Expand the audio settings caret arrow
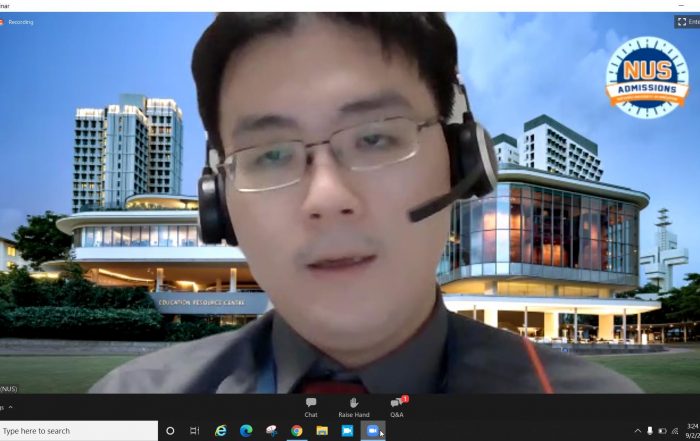 (x=10, y=407)
